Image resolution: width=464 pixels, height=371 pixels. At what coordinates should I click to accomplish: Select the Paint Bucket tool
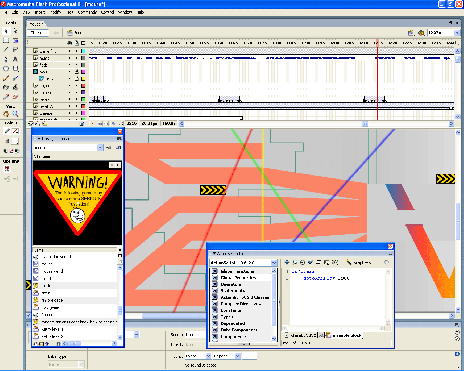coord(15,87)
